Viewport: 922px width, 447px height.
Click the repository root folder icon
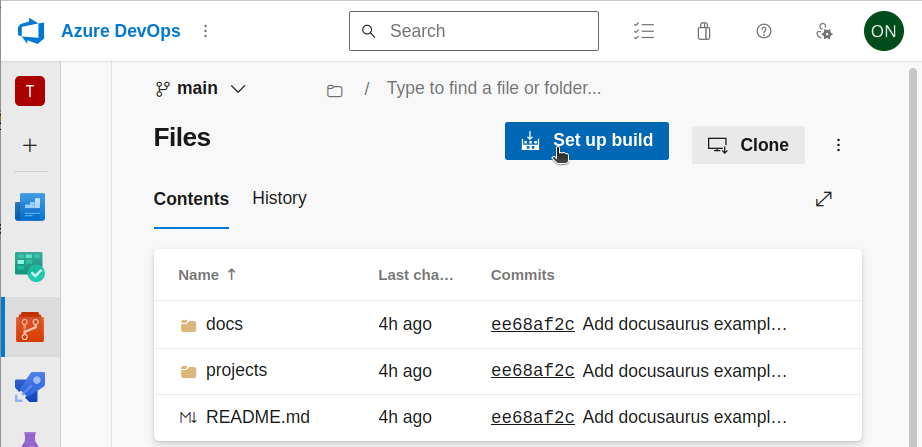pyautogui.click(x=335, y=90)
